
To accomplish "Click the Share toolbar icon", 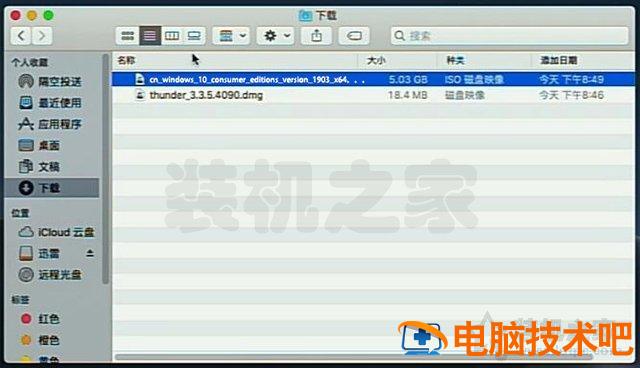I will [317, 36].
